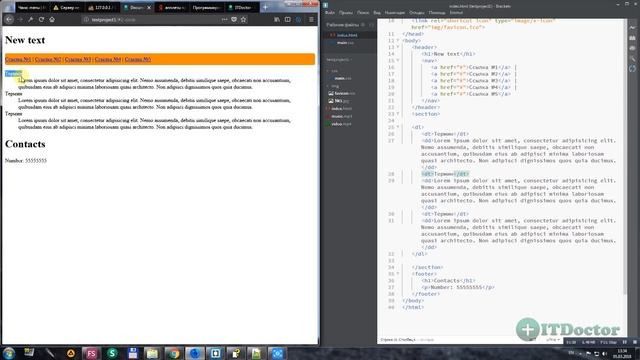Switch to the Сервер browser tab
This screenshot has width=640, height=360.
click(67, 7)
